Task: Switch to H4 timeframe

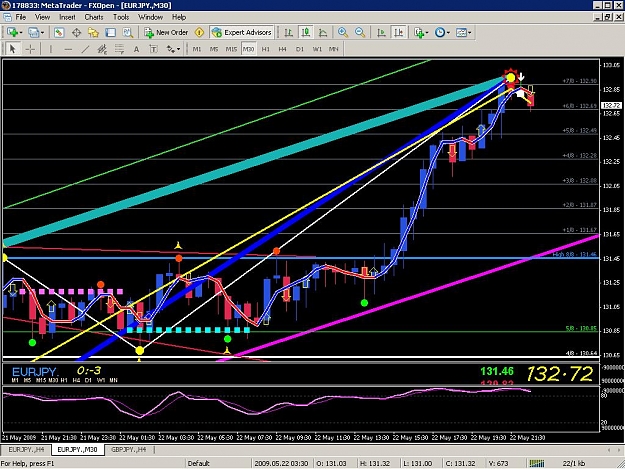Action: (283, 49)
